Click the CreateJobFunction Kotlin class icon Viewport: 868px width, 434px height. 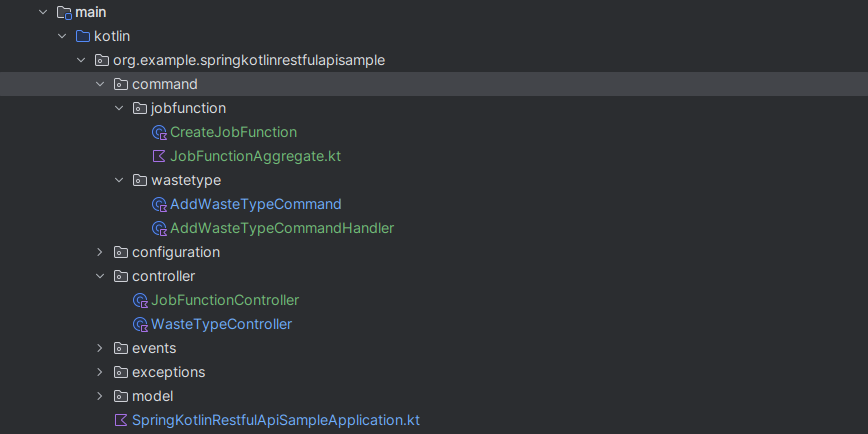tap(159, 132)
